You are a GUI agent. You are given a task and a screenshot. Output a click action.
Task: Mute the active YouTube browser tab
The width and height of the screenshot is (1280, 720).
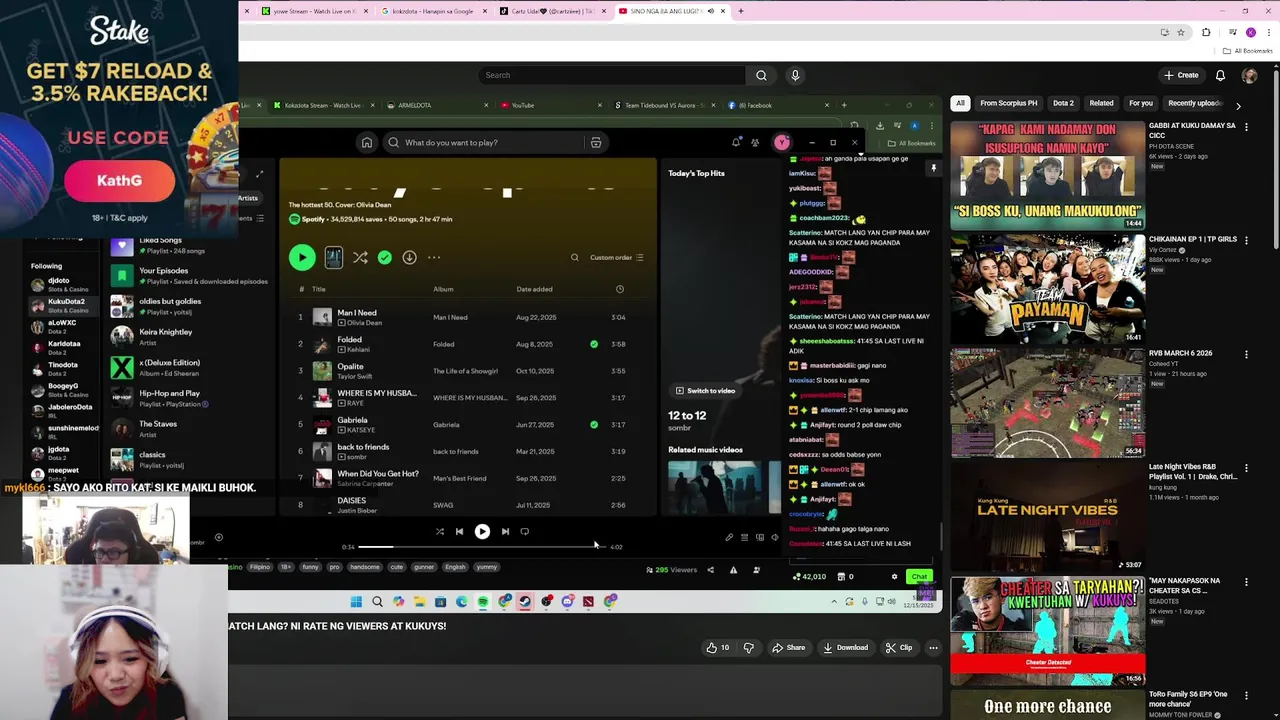pos(710,11)
